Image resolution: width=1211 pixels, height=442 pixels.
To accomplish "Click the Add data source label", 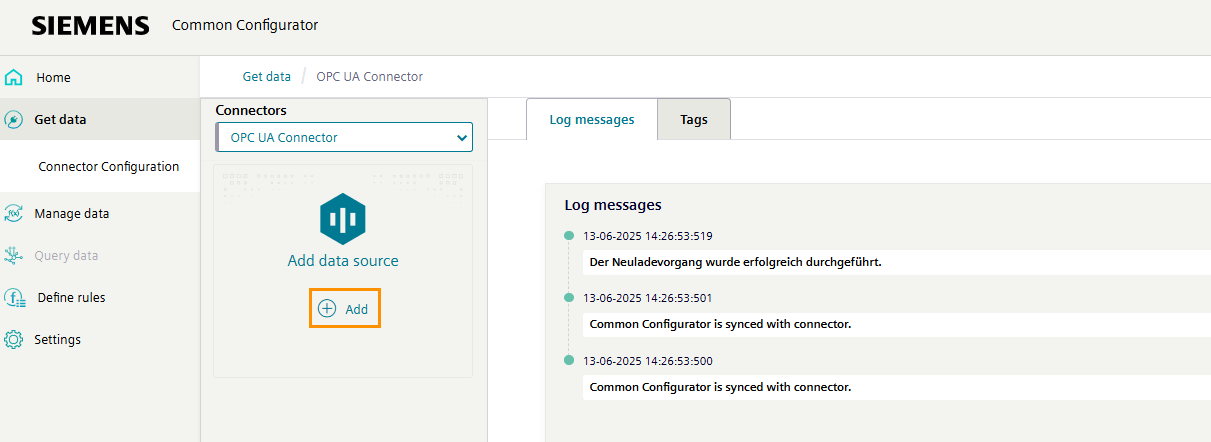I will (343, 260).
